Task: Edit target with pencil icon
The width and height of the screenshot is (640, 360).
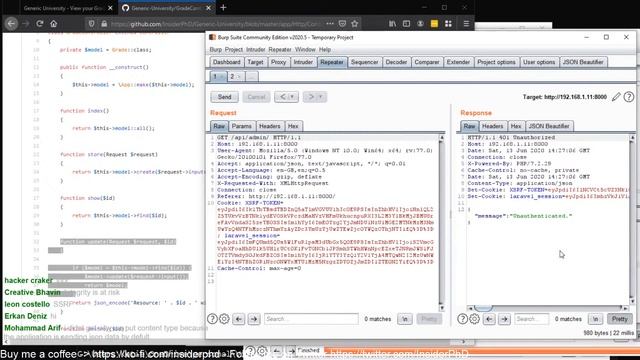Action: 616,97
